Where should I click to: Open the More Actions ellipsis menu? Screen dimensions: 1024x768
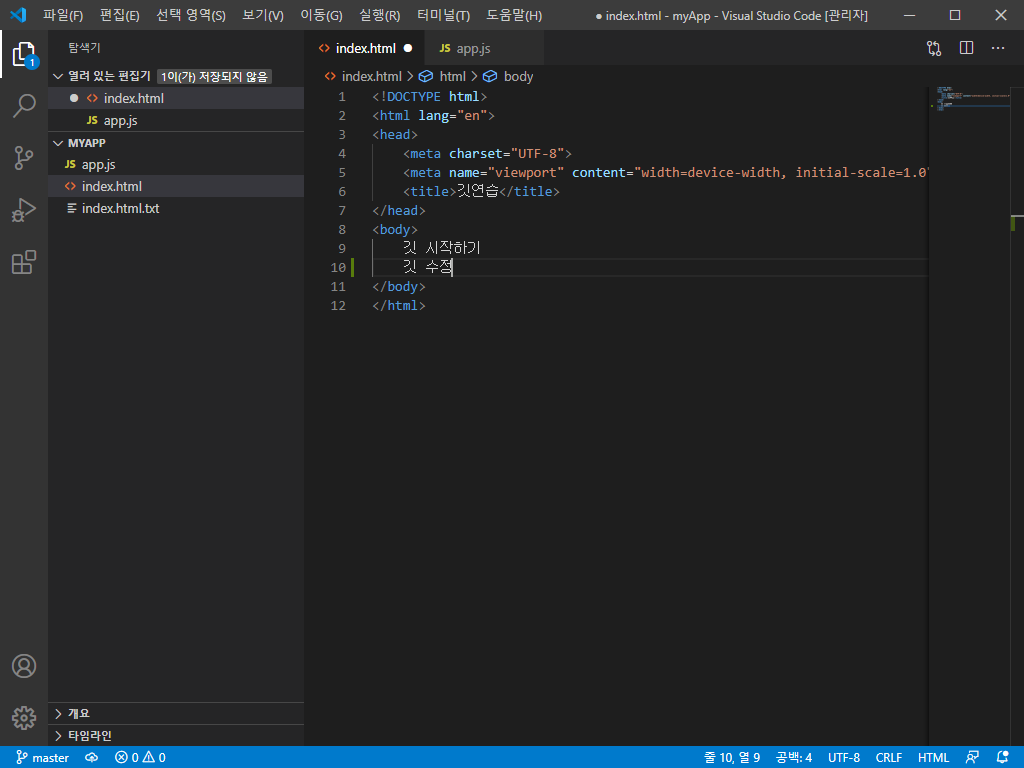click(x=998, y=48)
